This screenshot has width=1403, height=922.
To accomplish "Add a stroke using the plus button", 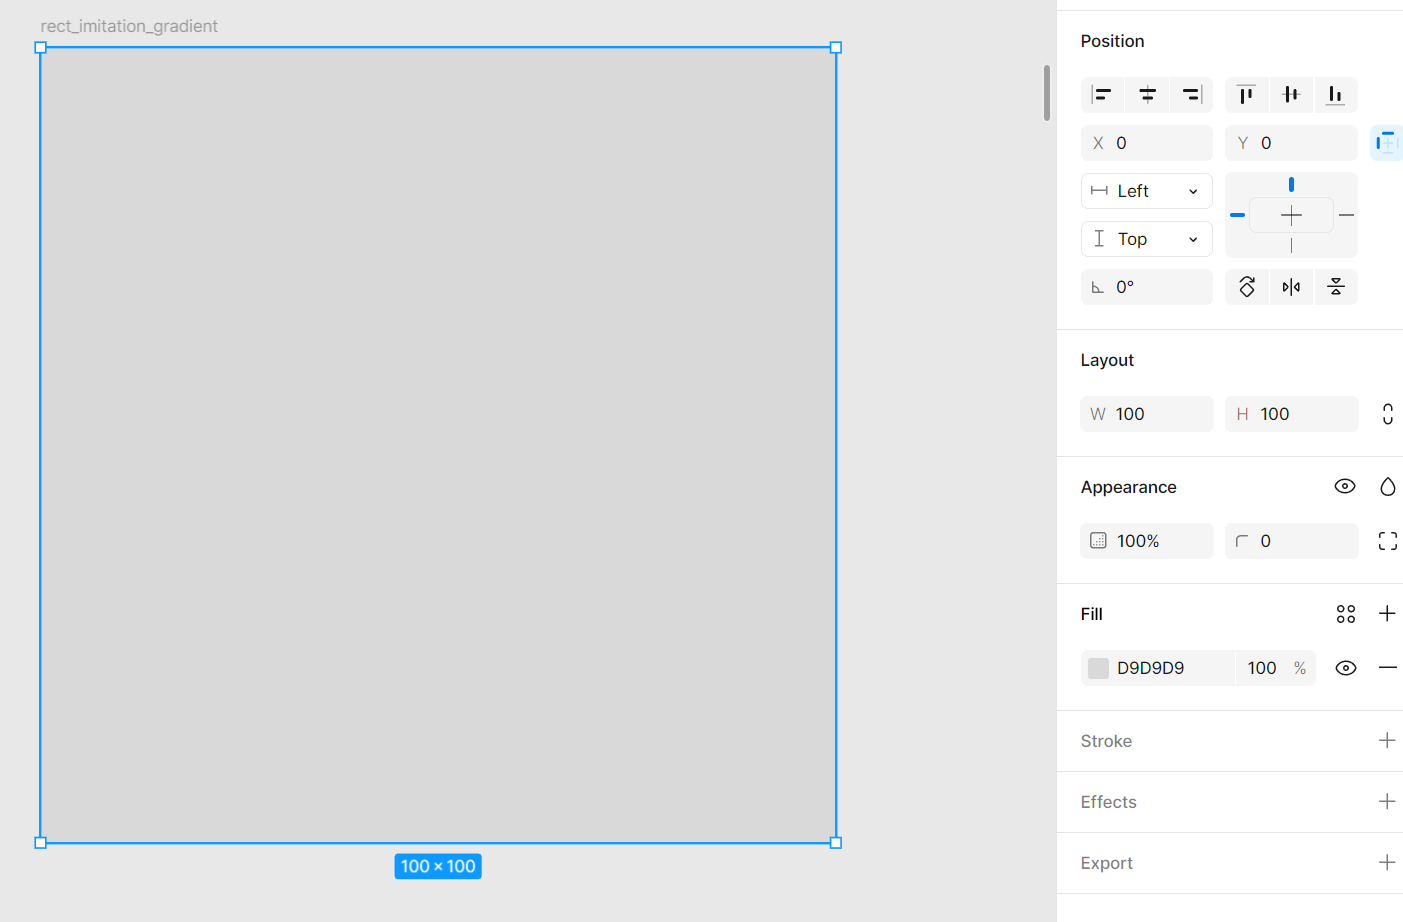I will (x=1387, y=740).
